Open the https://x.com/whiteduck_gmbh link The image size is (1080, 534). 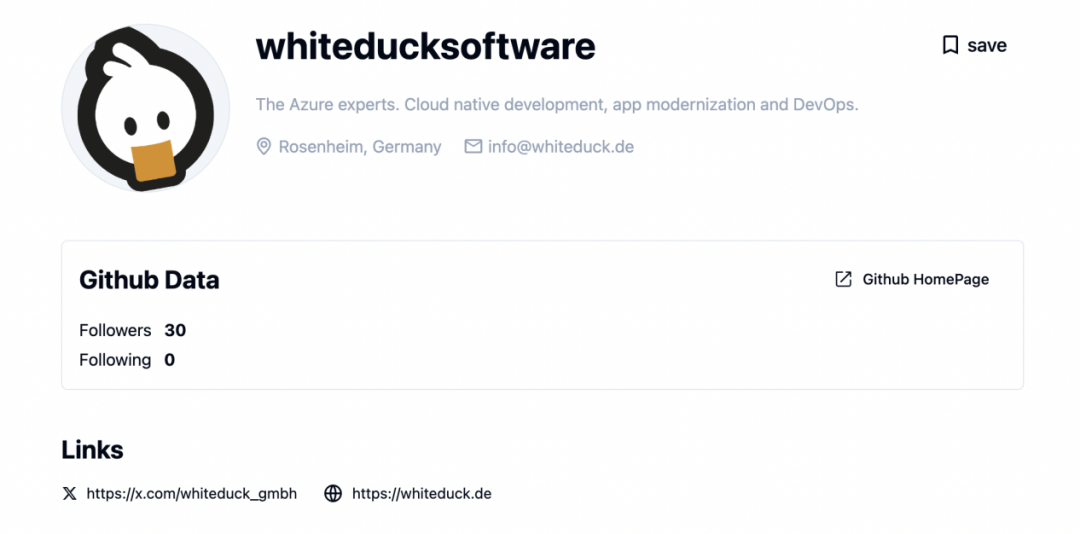click(x=191, y=494)
